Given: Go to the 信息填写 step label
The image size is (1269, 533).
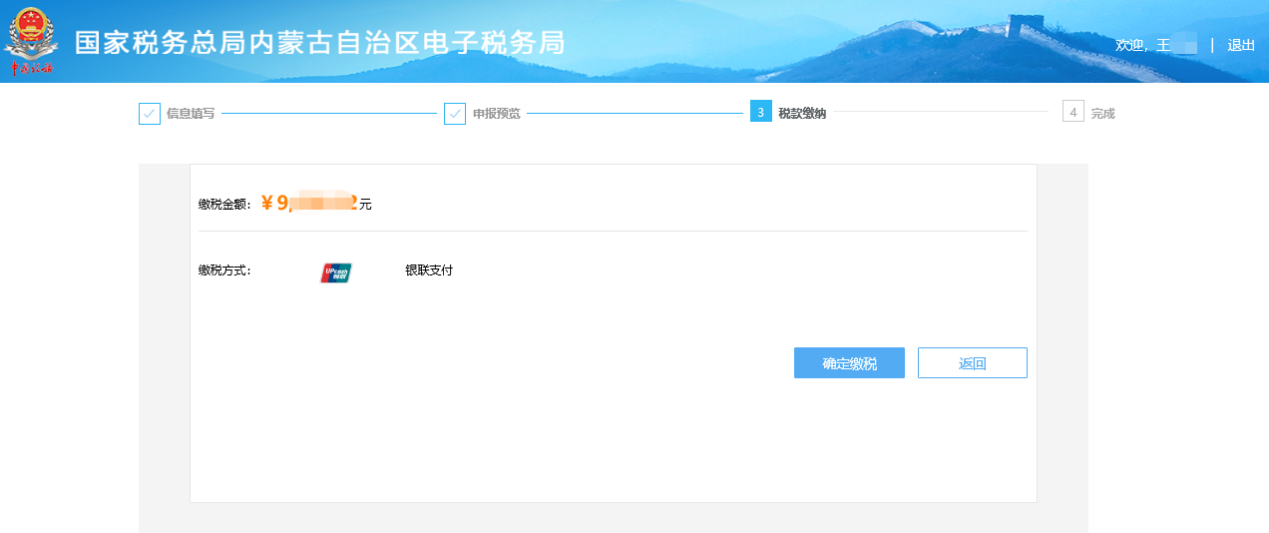Looking at the screenshot, I should coord(190,113).
